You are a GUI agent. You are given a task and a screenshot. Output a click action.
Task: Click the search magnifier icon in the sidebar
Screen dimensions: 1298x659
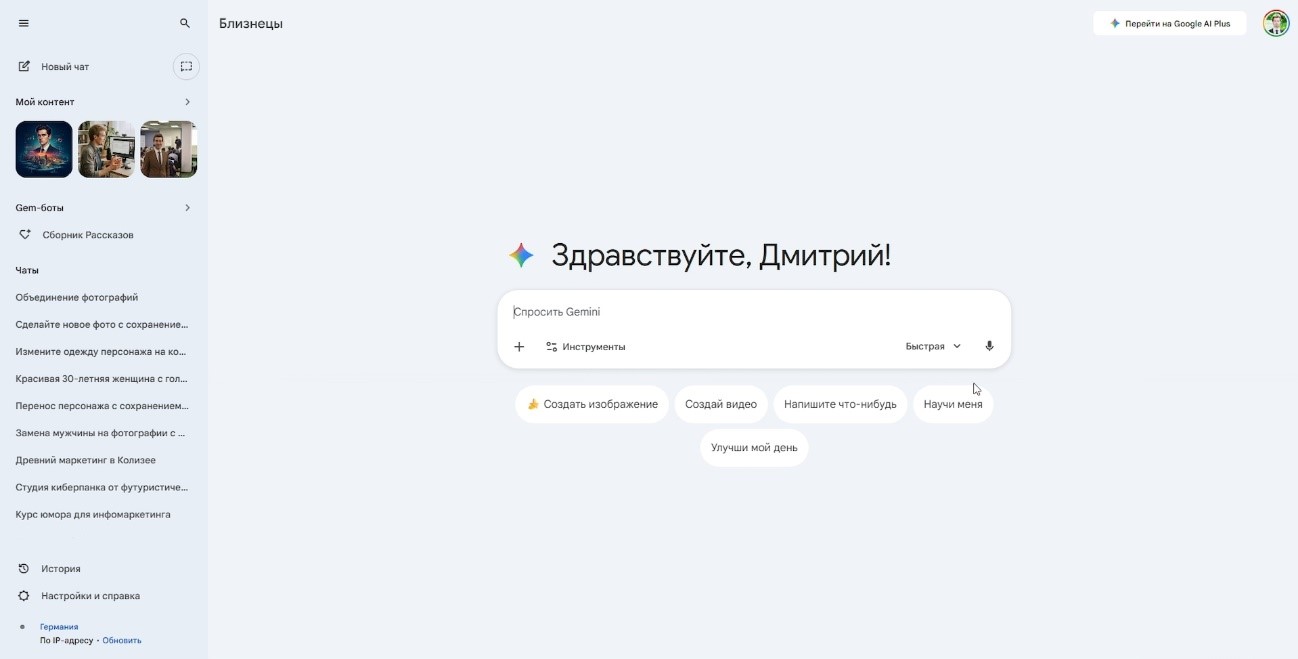[185, 23]
